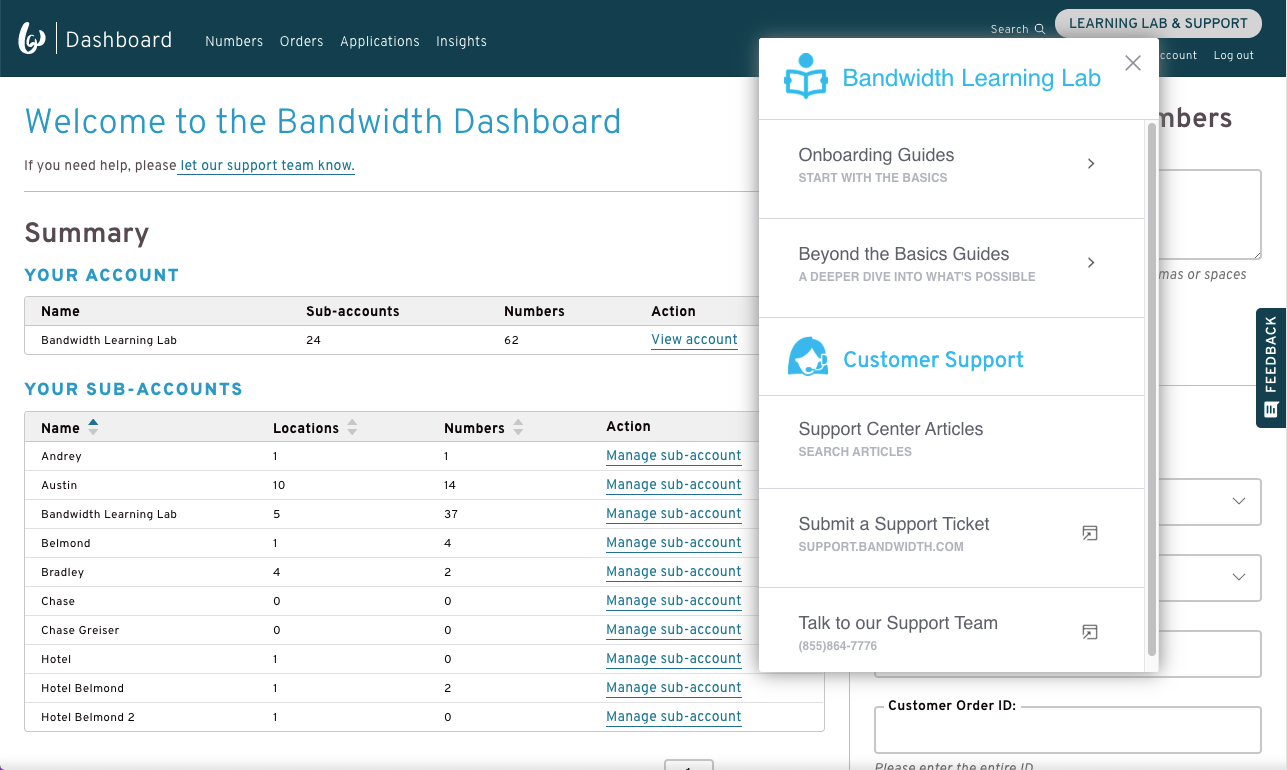Manage sub-account for Hotel
The width and height of the screenshot is (1287, 770).
point(674,659)
